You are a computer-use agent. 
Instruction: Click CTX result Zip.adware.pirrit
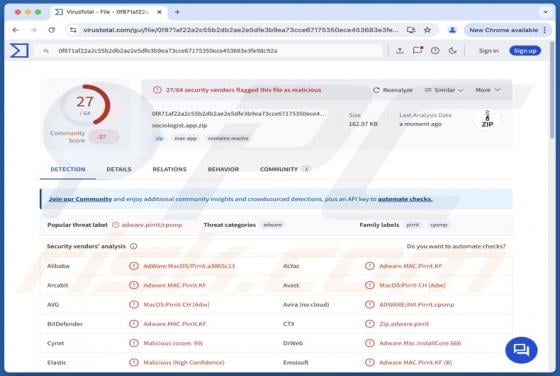click(404, 324)
